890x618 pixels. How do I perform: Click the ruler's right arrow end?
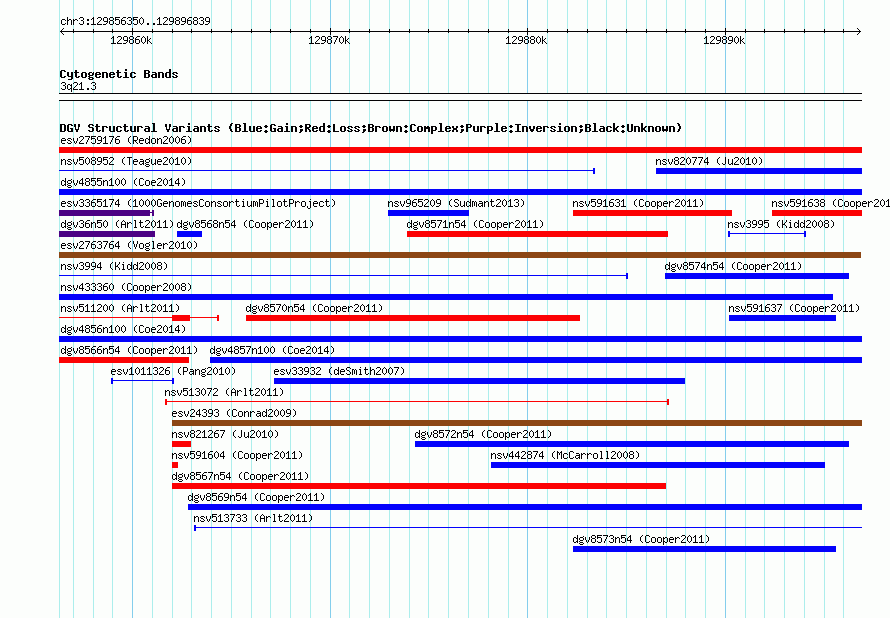[859, 31]
